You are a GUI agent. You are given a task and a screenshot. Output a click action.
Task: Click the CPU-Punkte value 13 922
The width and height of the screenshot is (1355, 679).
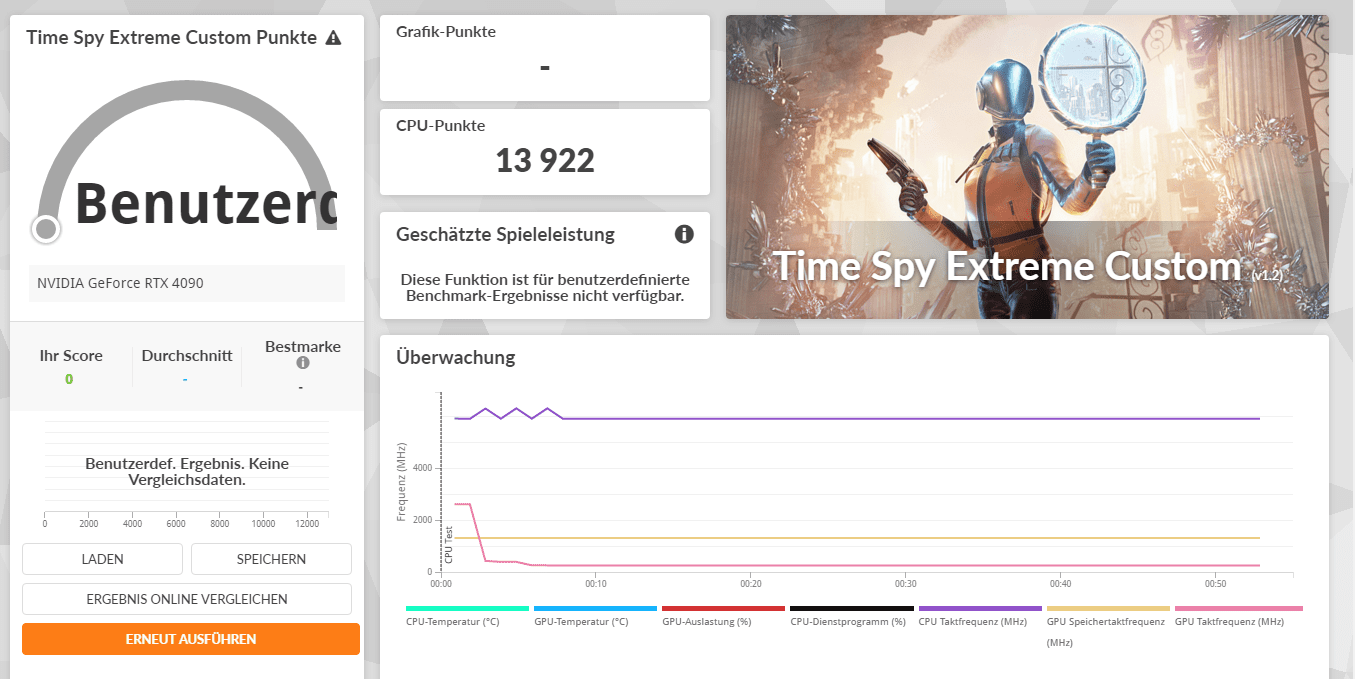click(x=545, y=160)
